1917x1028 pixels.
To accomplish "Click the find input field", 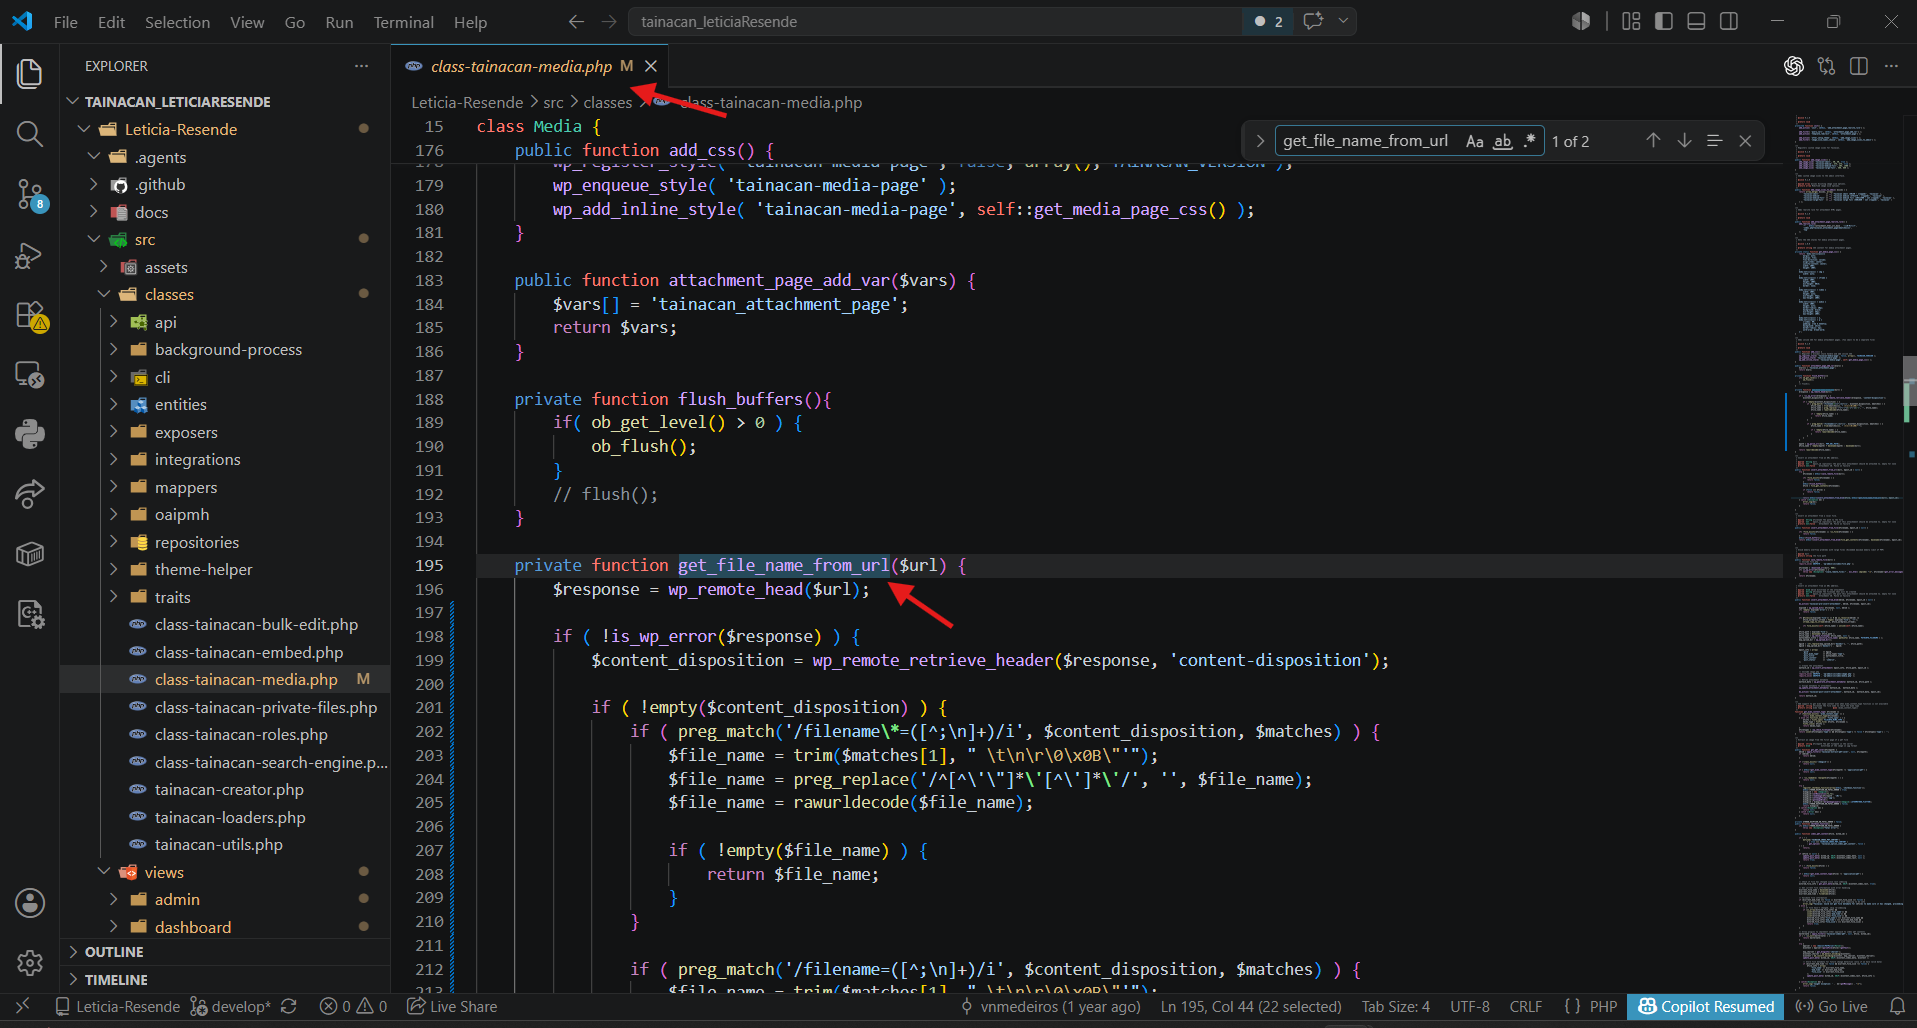I will 1367,141.
